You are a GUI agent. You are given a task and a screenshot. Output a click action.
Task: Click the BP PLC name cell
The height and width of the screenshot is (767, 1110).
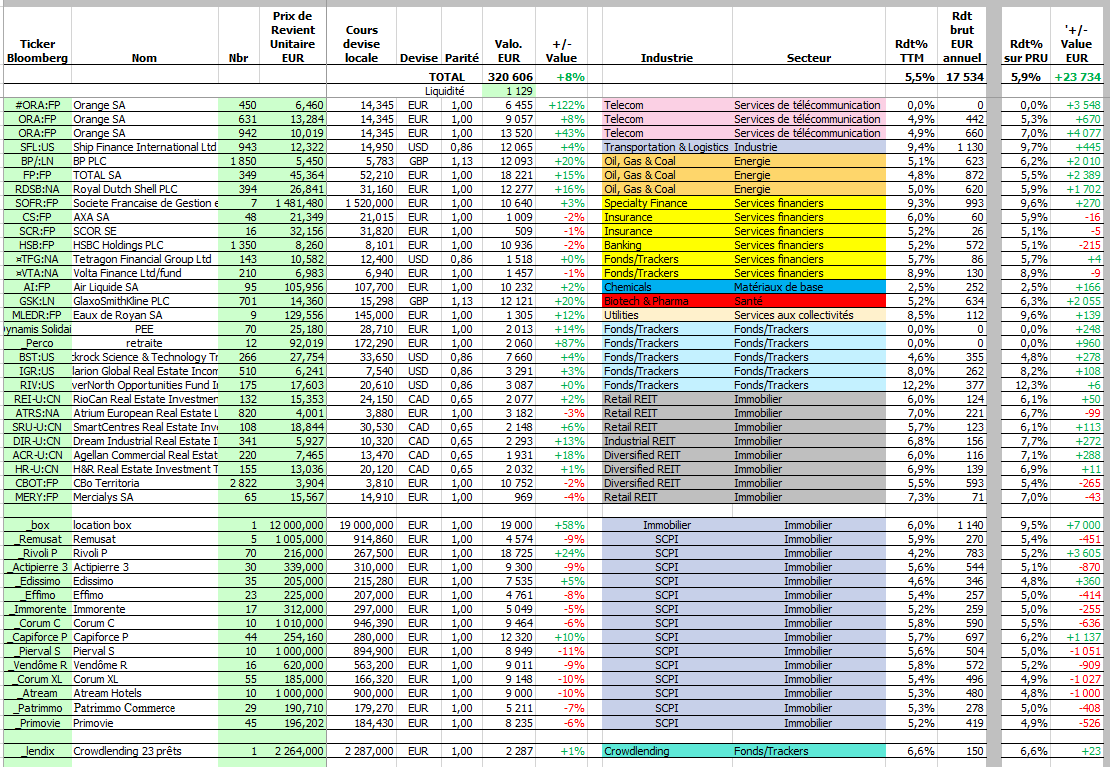tap(145, 161)
